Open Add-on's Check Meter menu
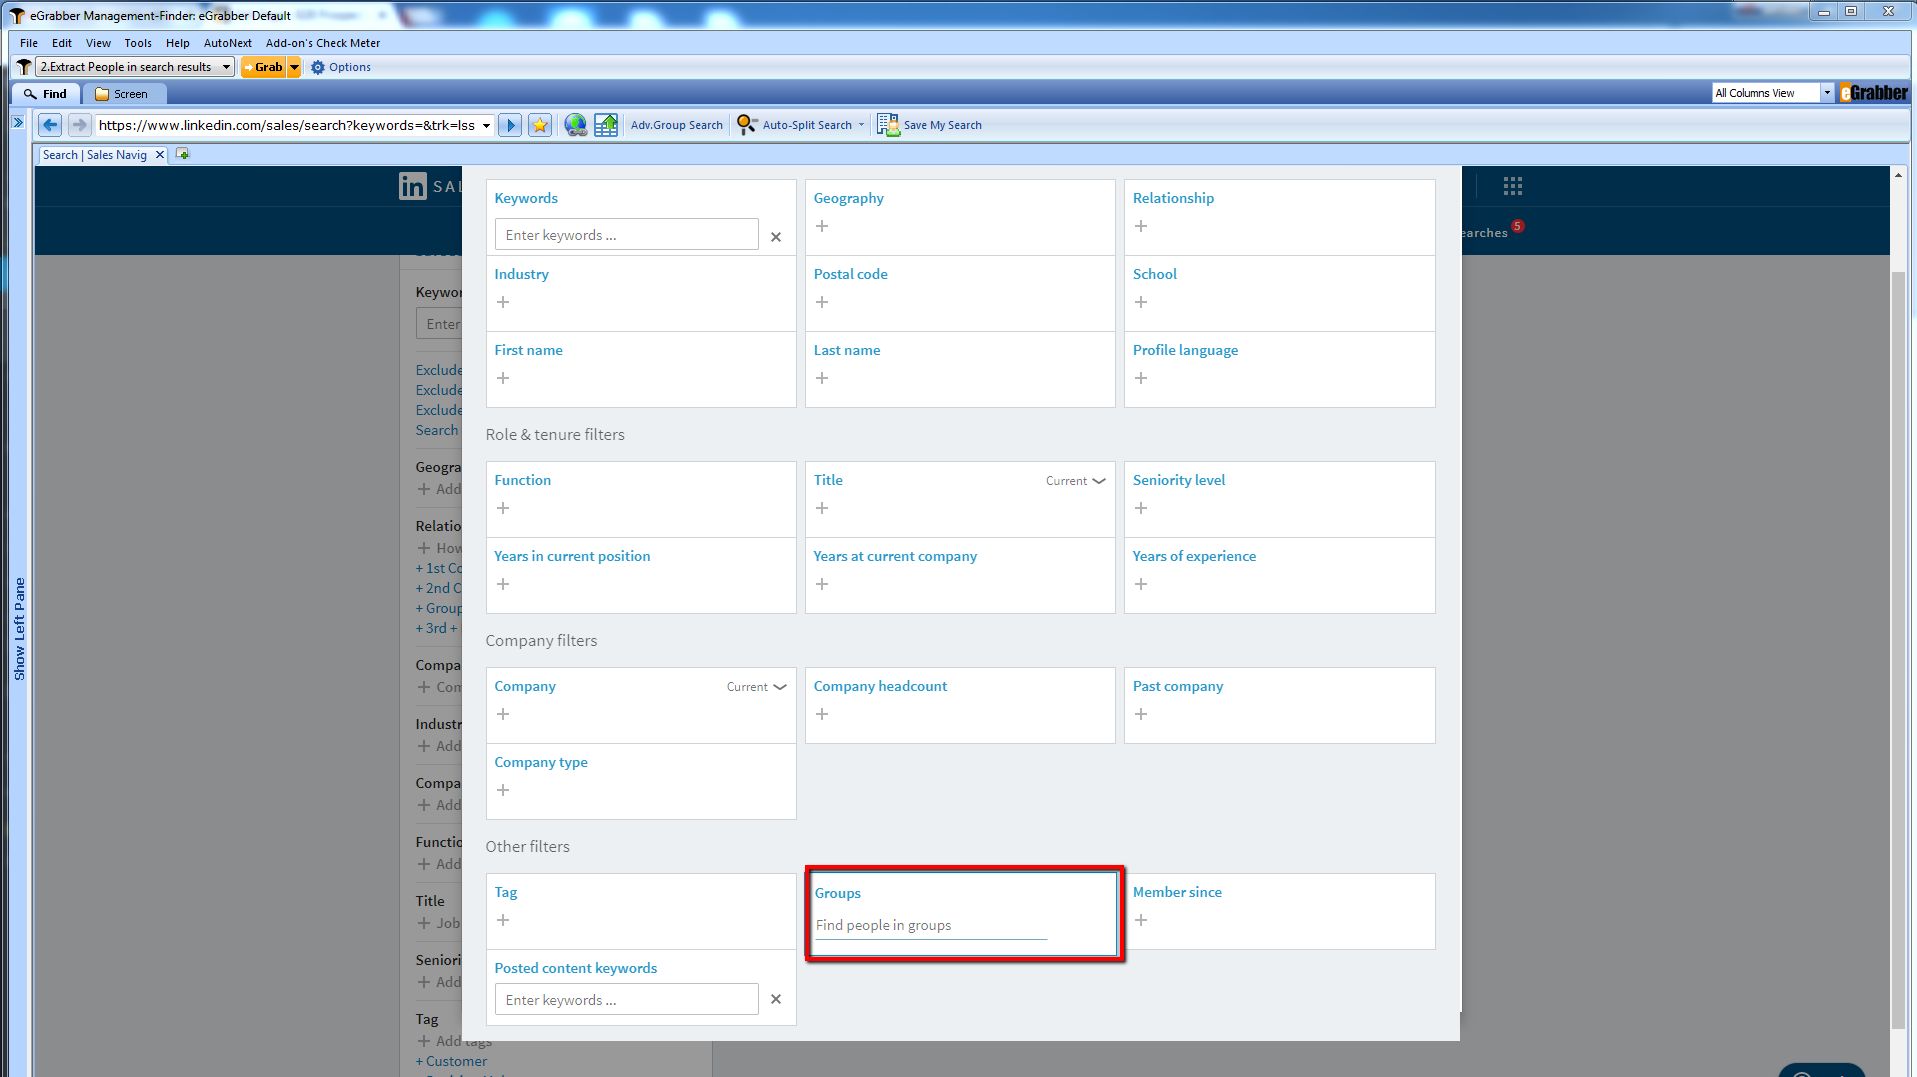The image size is (1917, 1077). [323, 43]
